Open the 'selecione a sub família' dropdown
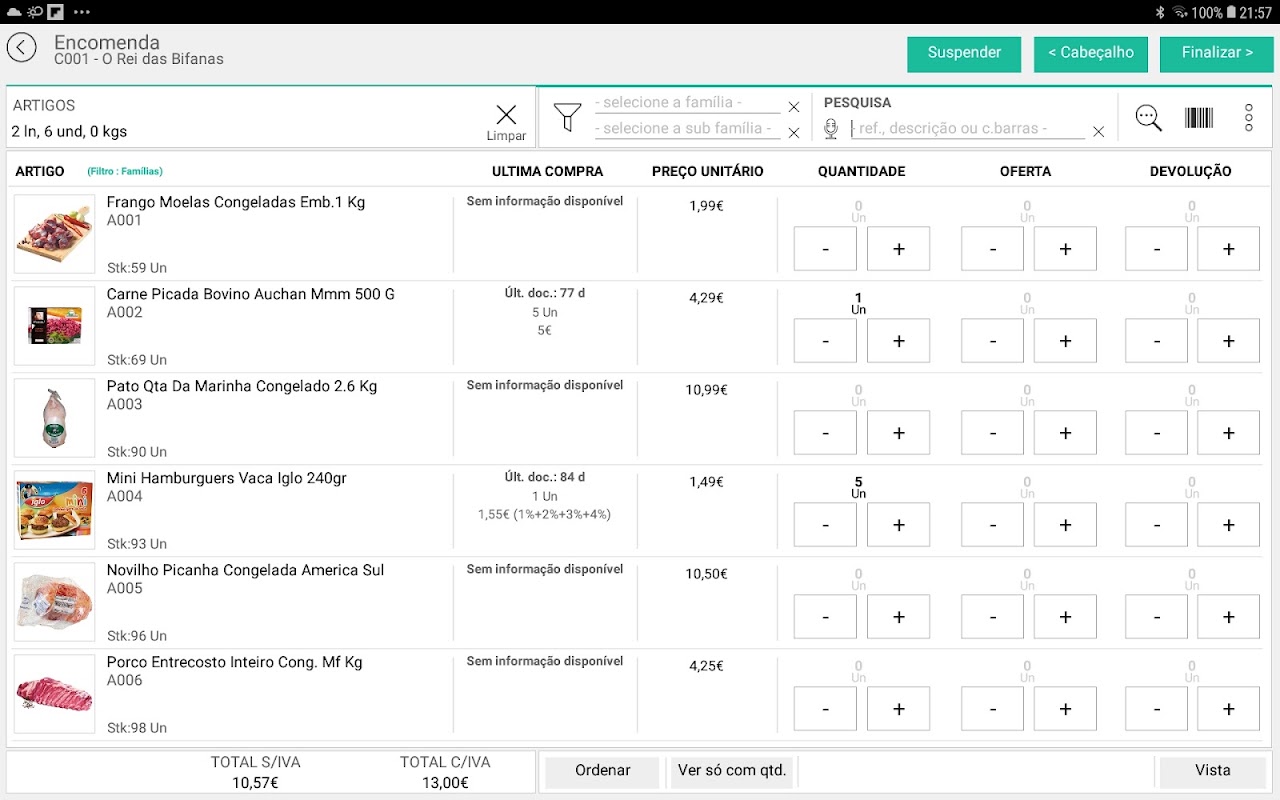The height and width of the screenshot is (800, 1280). click(687, 129)
